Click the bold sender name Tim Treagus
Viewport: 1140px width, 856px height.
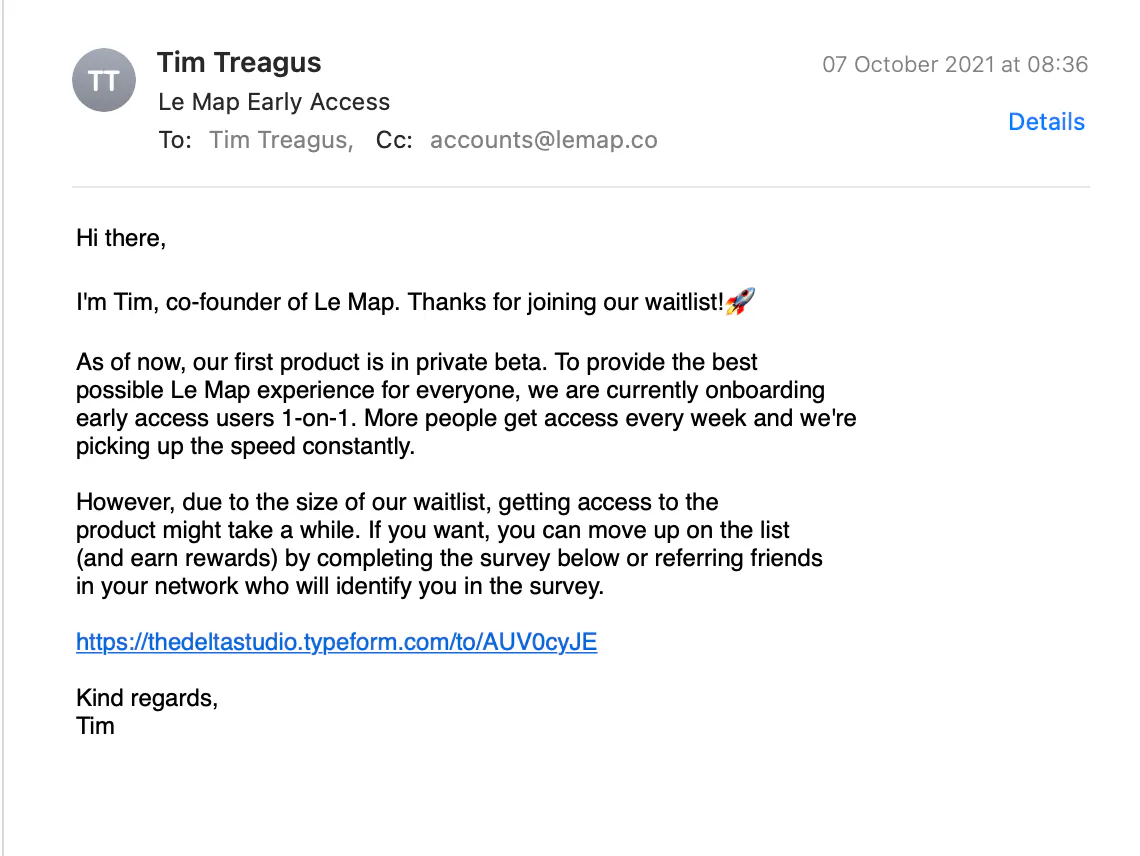tap(239, 63)
